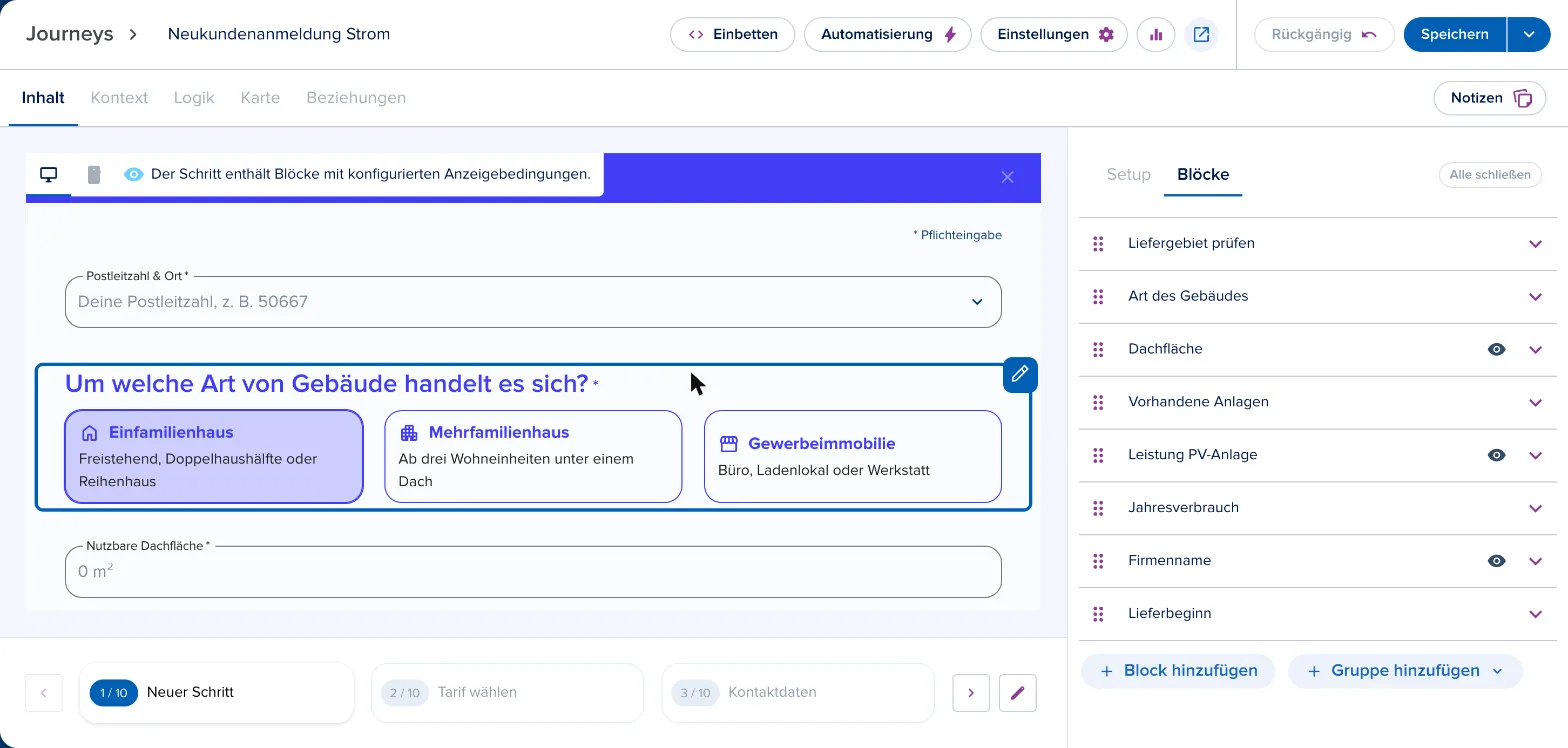Switch to the Setup panel tab
The height and width of the screenshot is (748, 1568).
pyautogui.click(x=1129, y=174)
